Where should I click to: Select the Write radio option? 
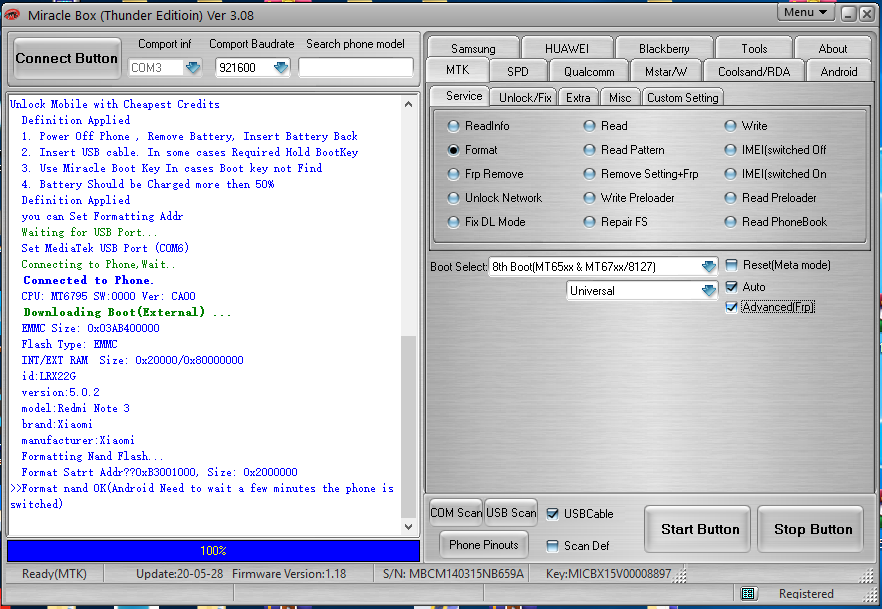(730, 126)
